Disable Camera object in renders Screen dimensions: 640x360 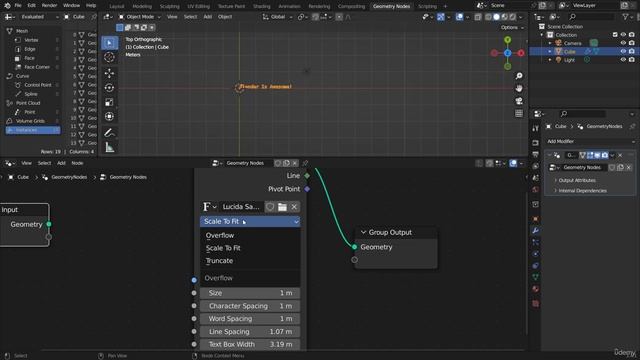(x=631, y=43)
